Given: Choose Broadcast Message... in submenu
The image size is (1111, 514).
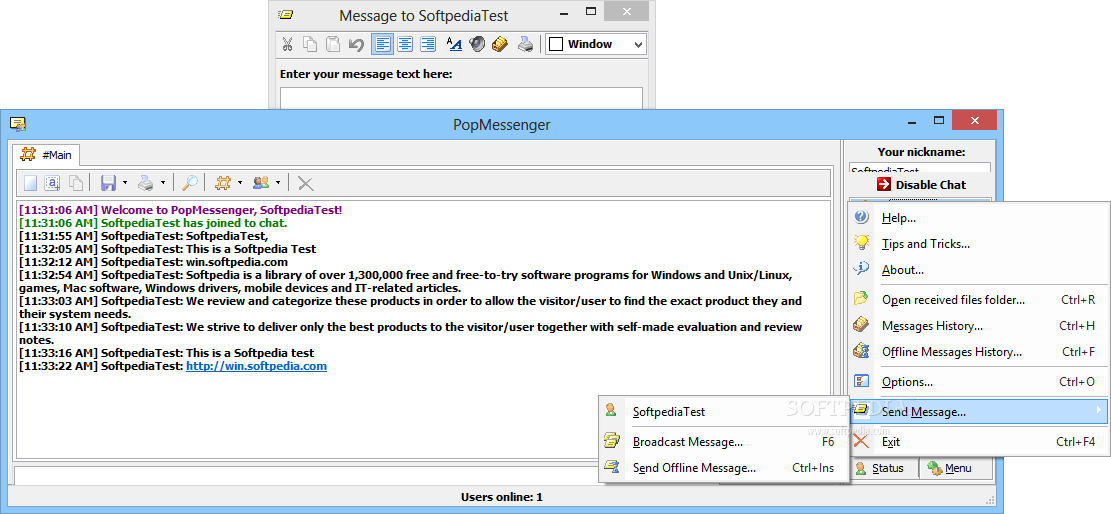Looking at the screenshot, I should tap(723, 442).
